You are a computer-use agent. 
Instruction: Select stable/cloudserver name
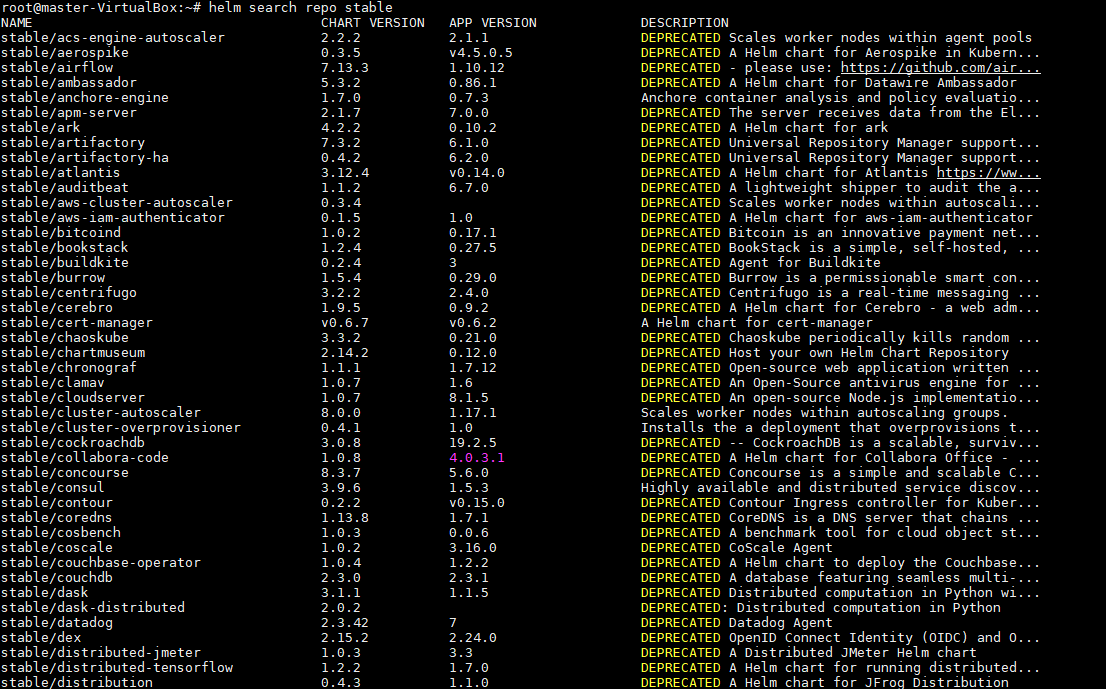(x=73, y=398)
